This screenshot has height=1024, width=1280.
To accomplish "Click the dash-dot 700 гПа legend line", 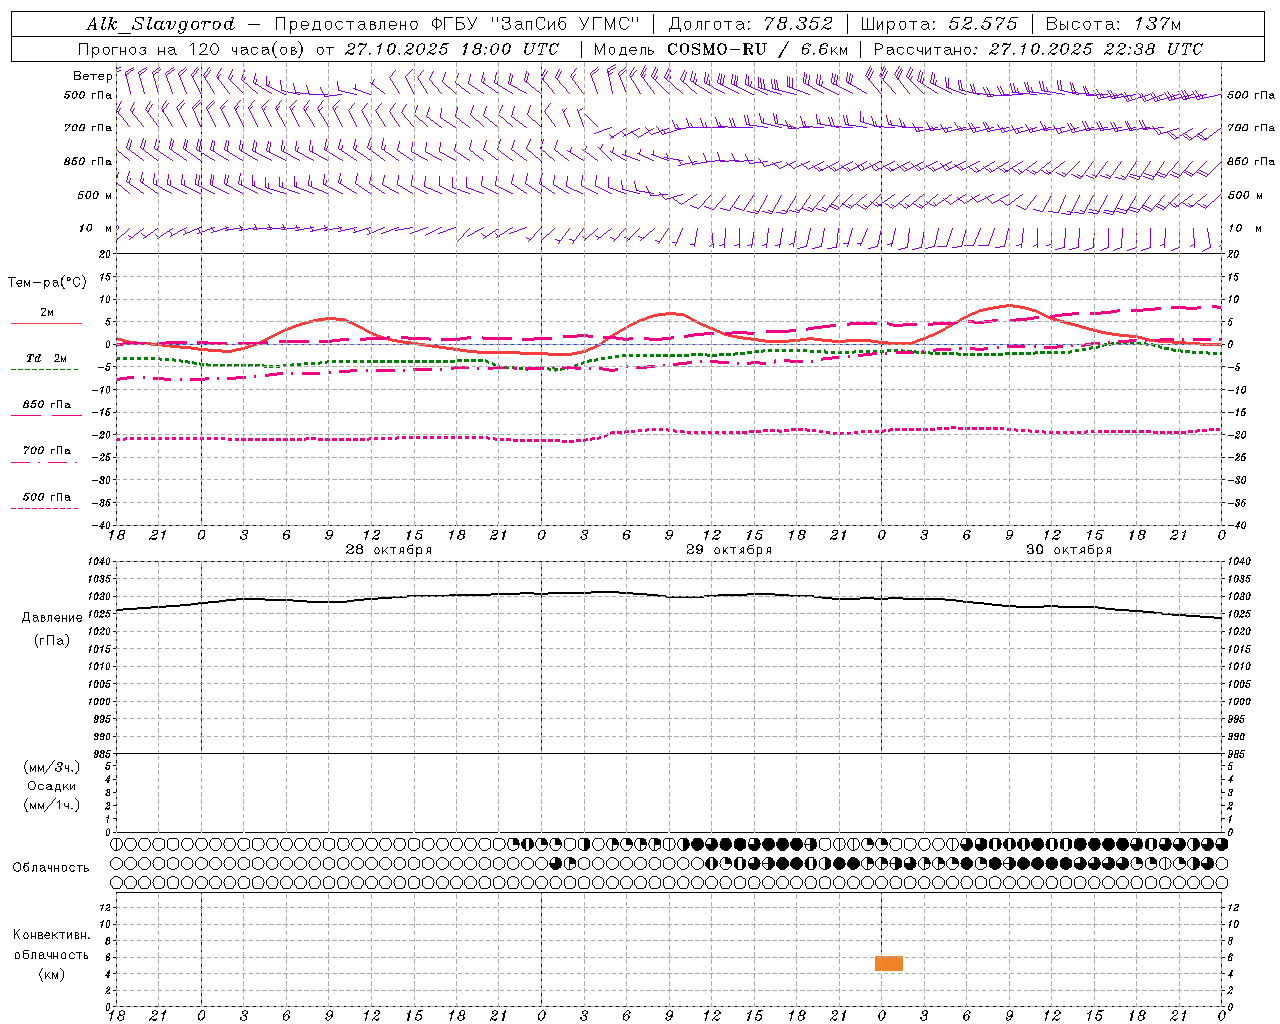I will click(44, 462).
